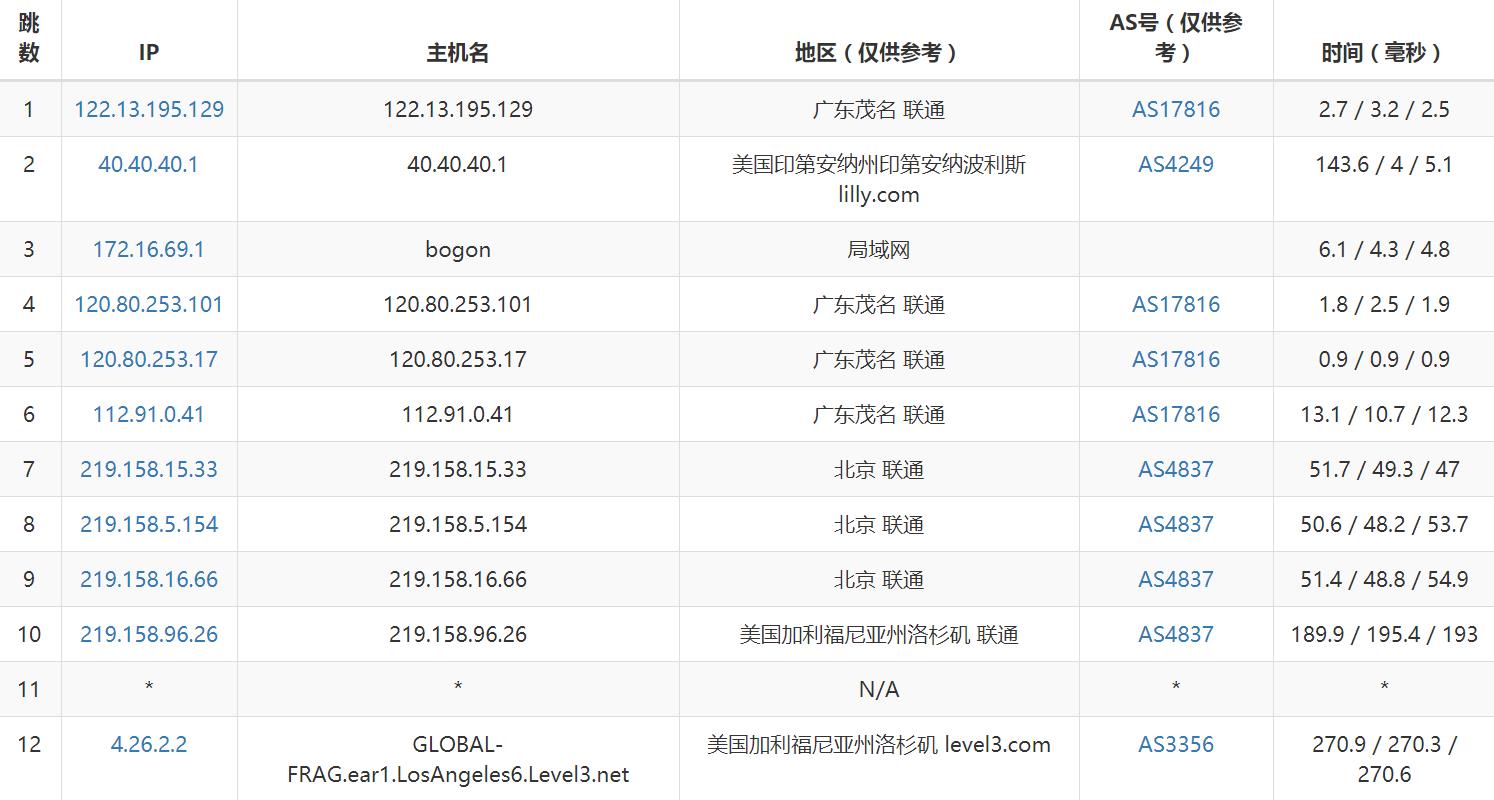Select time value 51.4 / 48.8 / 54.9
This screenshot has width=1494, height=800.
click(1384, 579)
